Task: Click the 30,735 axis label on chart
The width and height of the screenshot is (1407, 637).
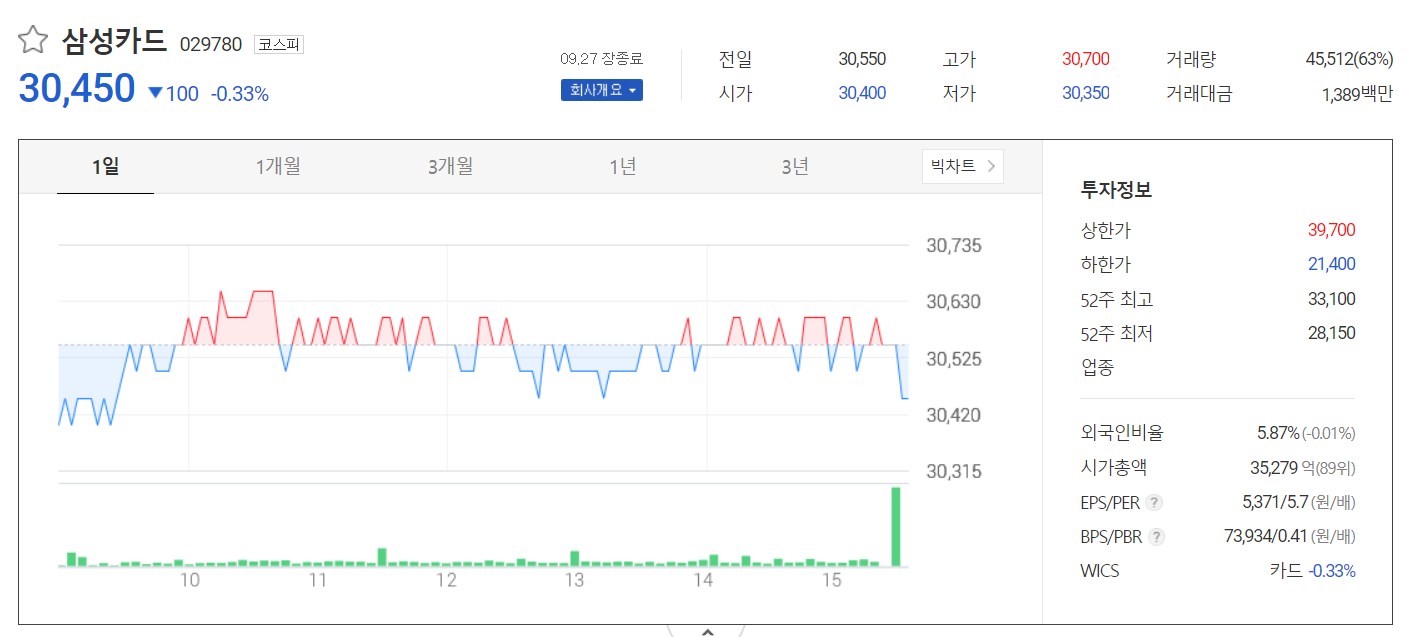Action: [x=954, y=246]
